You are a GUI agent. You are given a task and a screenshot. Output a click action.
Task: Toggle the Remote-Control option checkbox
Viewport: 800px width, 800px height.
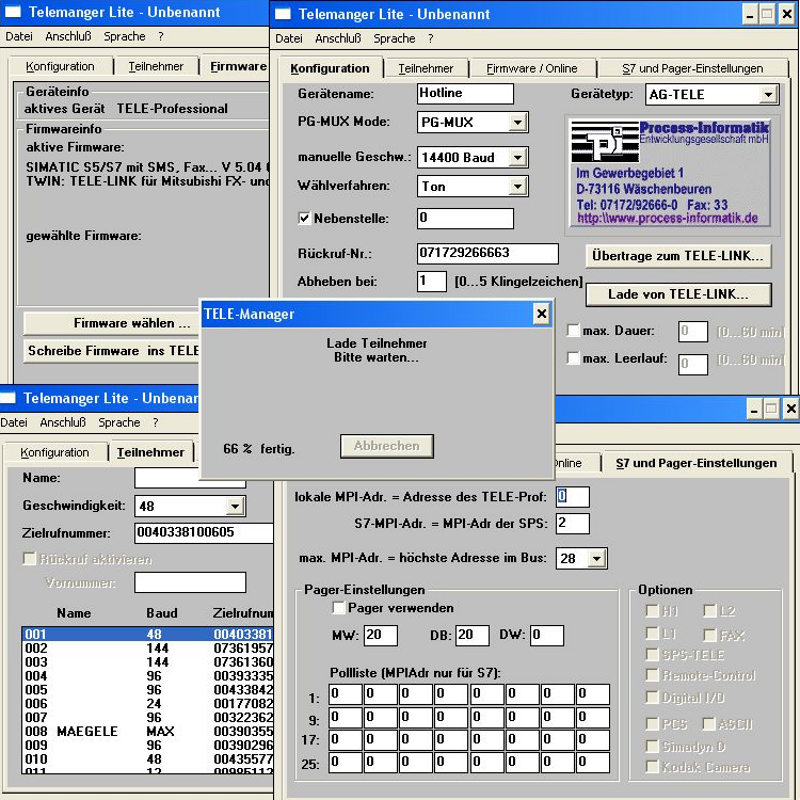tap(652, 675)
